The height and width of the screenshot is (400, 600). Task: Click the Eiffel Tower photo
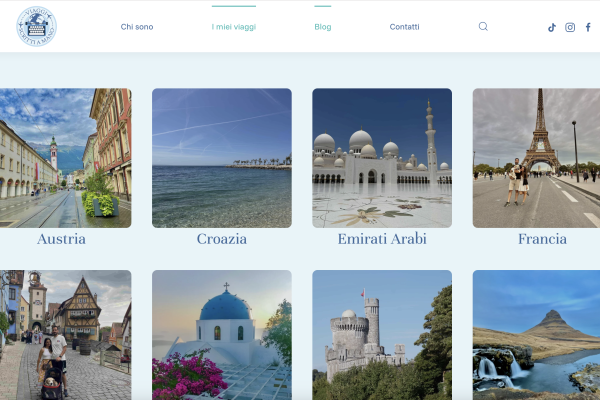pyautogui.click(x=537, y=158)
